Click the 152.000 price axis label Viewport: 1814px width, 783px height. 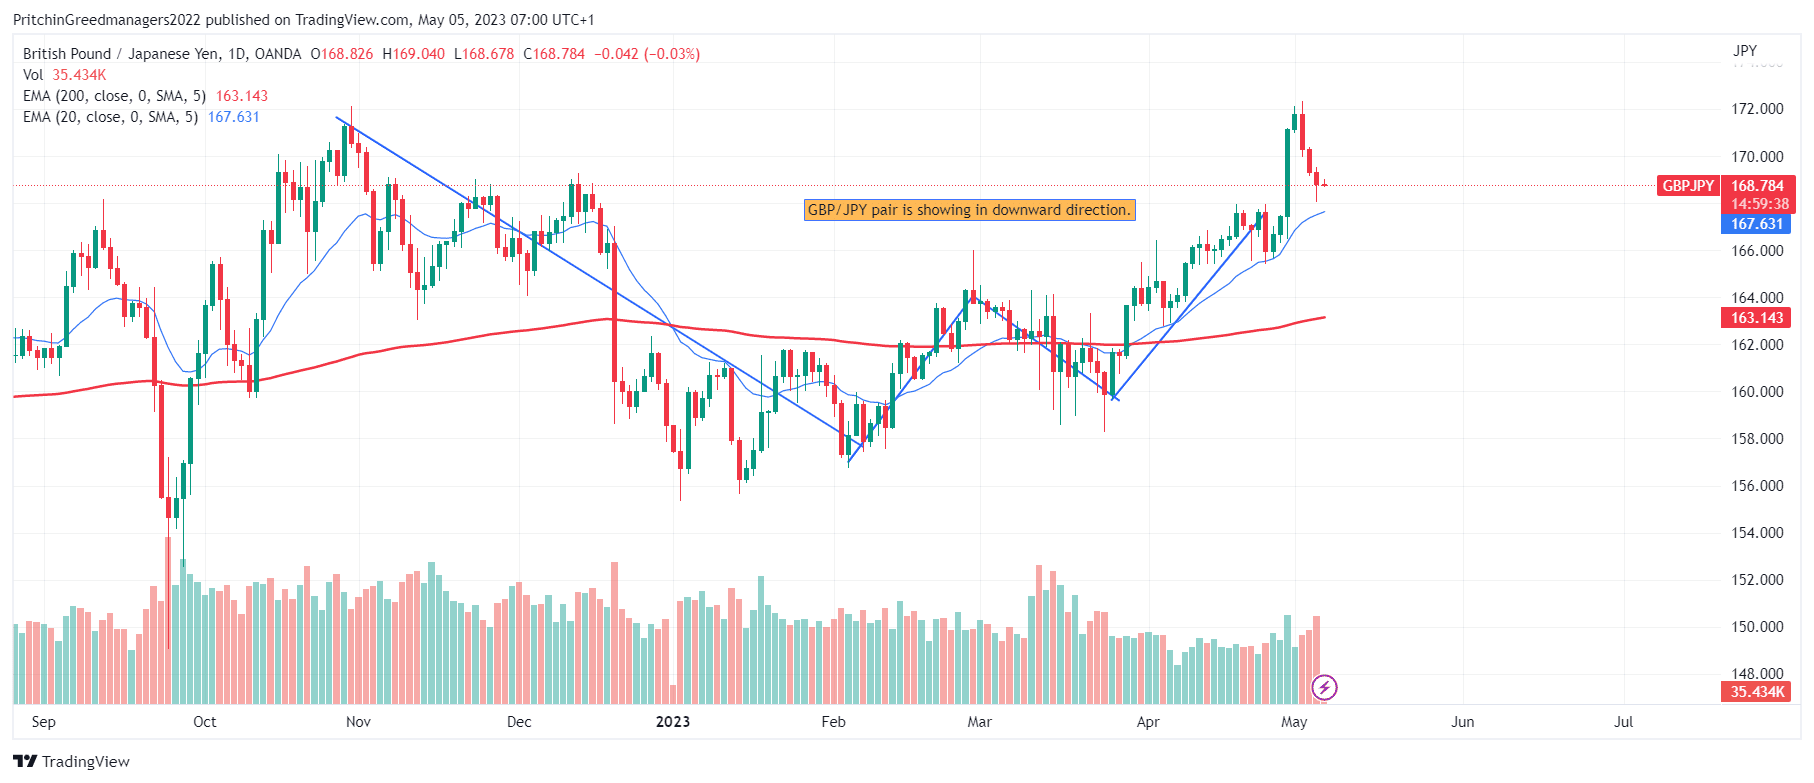coord(1757,580)
